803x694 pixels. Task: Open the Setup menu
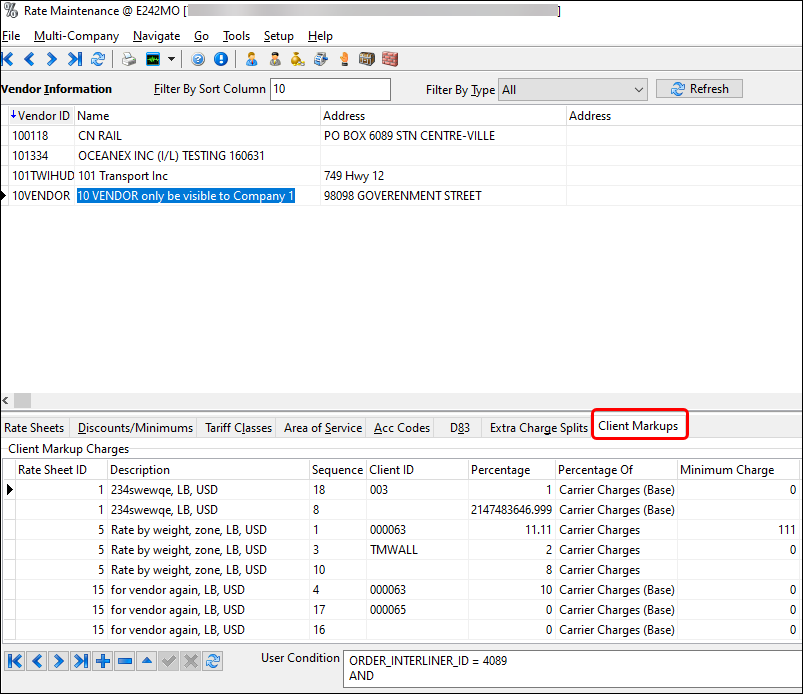pyautogui.click(x=278, y=36)
